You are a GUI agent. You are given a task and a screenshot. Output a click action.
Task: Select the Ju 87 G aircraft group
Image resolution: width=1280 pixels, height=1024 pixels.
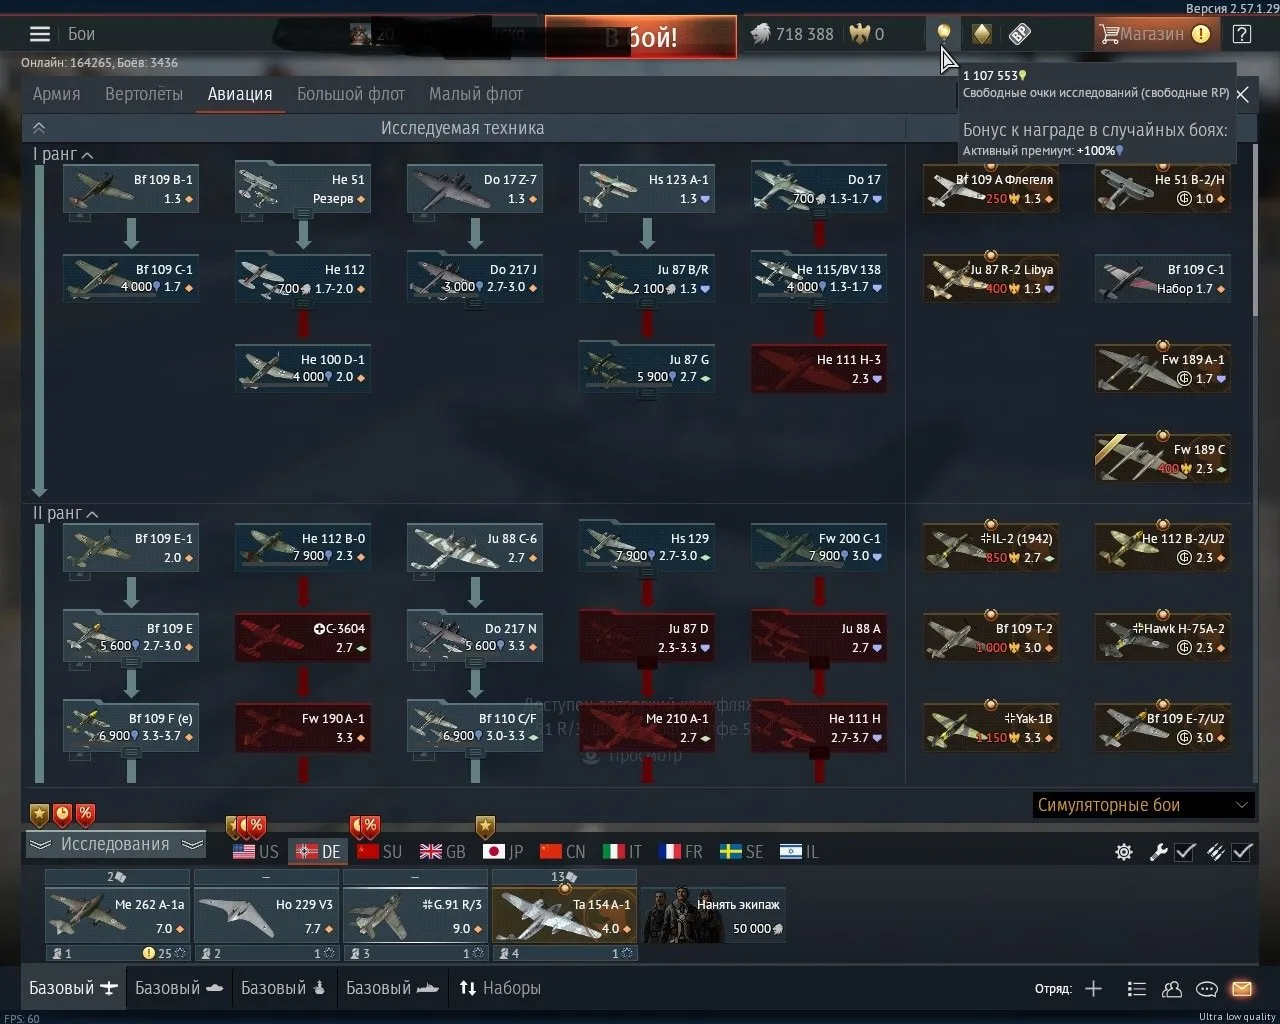click(647, 369)
